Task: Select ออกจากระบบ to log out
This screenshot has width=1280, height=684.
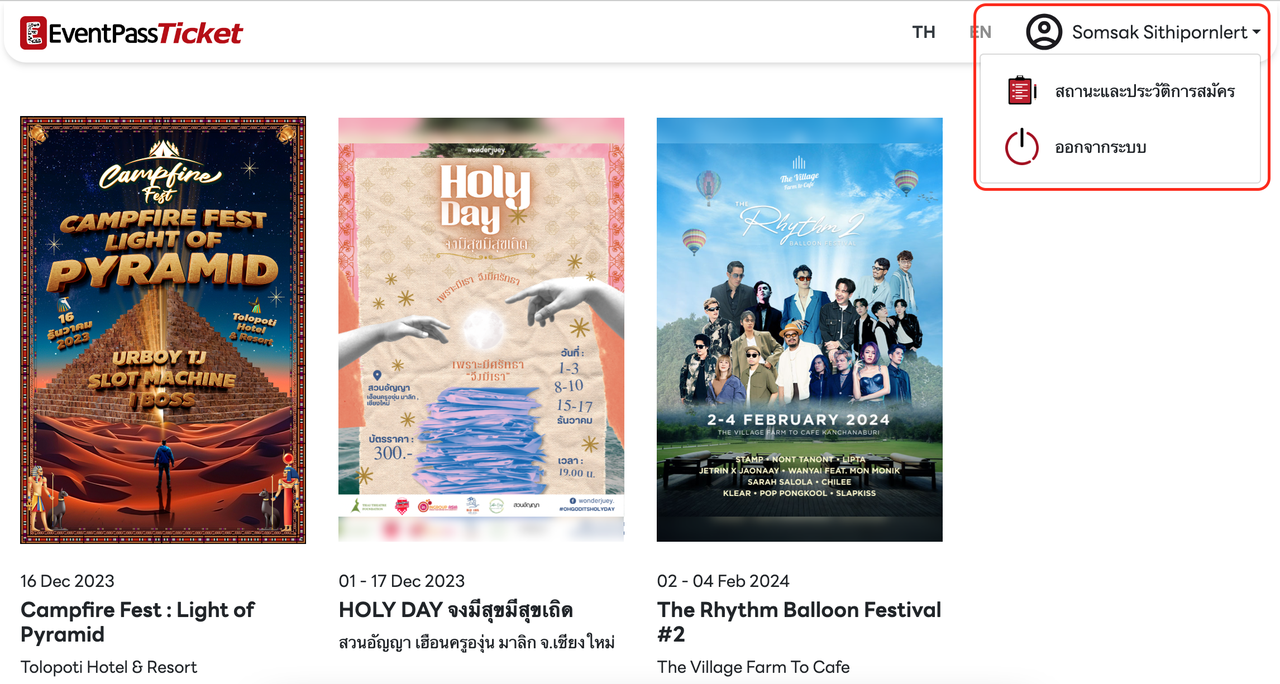Action: (x=1100, y=148)
